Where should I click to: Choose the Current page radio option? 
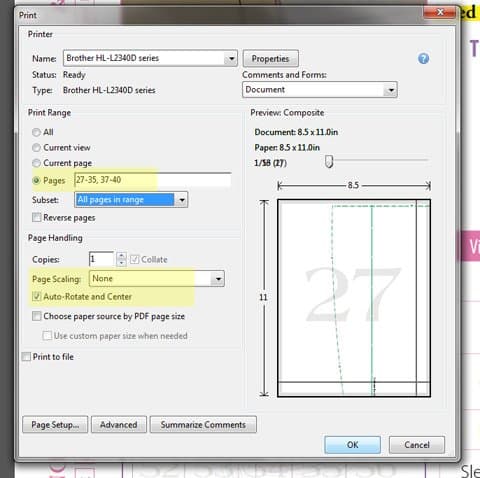pyautogui.click(x=36, y=163)
